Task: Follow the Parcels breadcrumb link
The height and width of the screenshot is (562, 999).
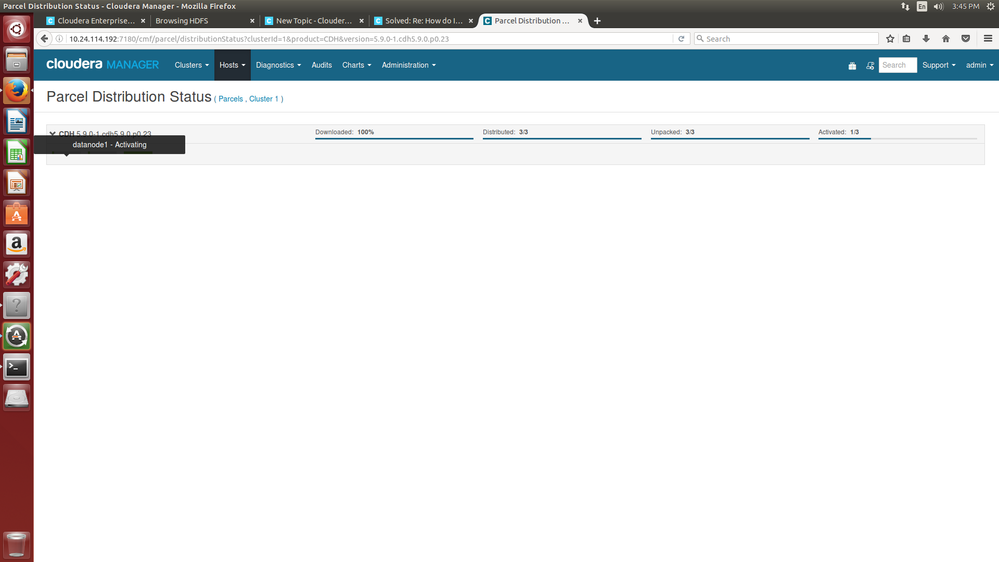Action: (x=231, y=99)
